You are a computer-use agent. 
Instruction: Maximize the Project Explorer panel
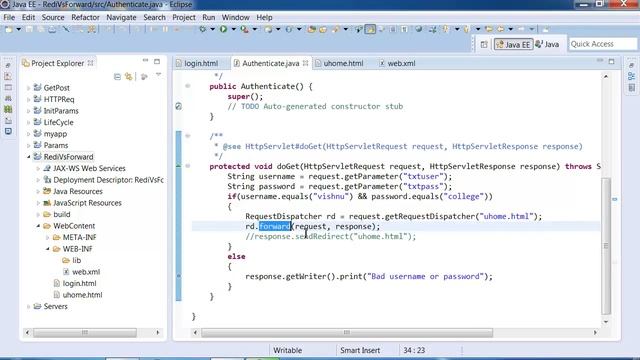(x=157, y=61)
